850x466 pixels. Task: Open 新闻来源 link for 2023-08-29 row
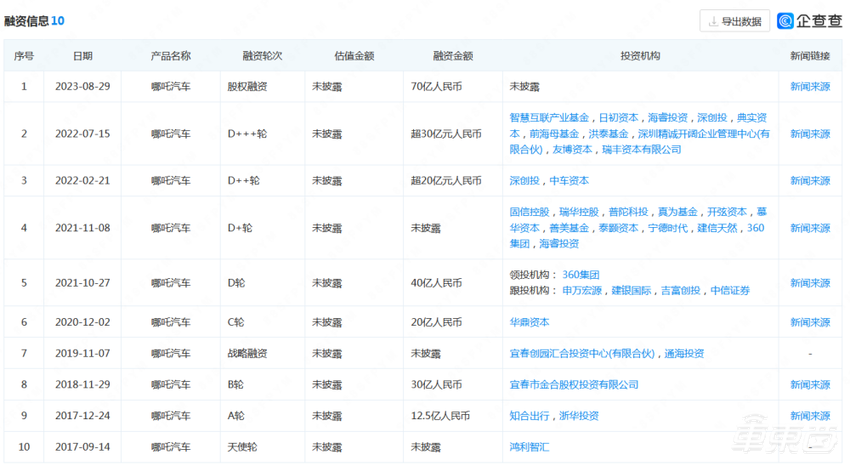[x=810, y=87]
